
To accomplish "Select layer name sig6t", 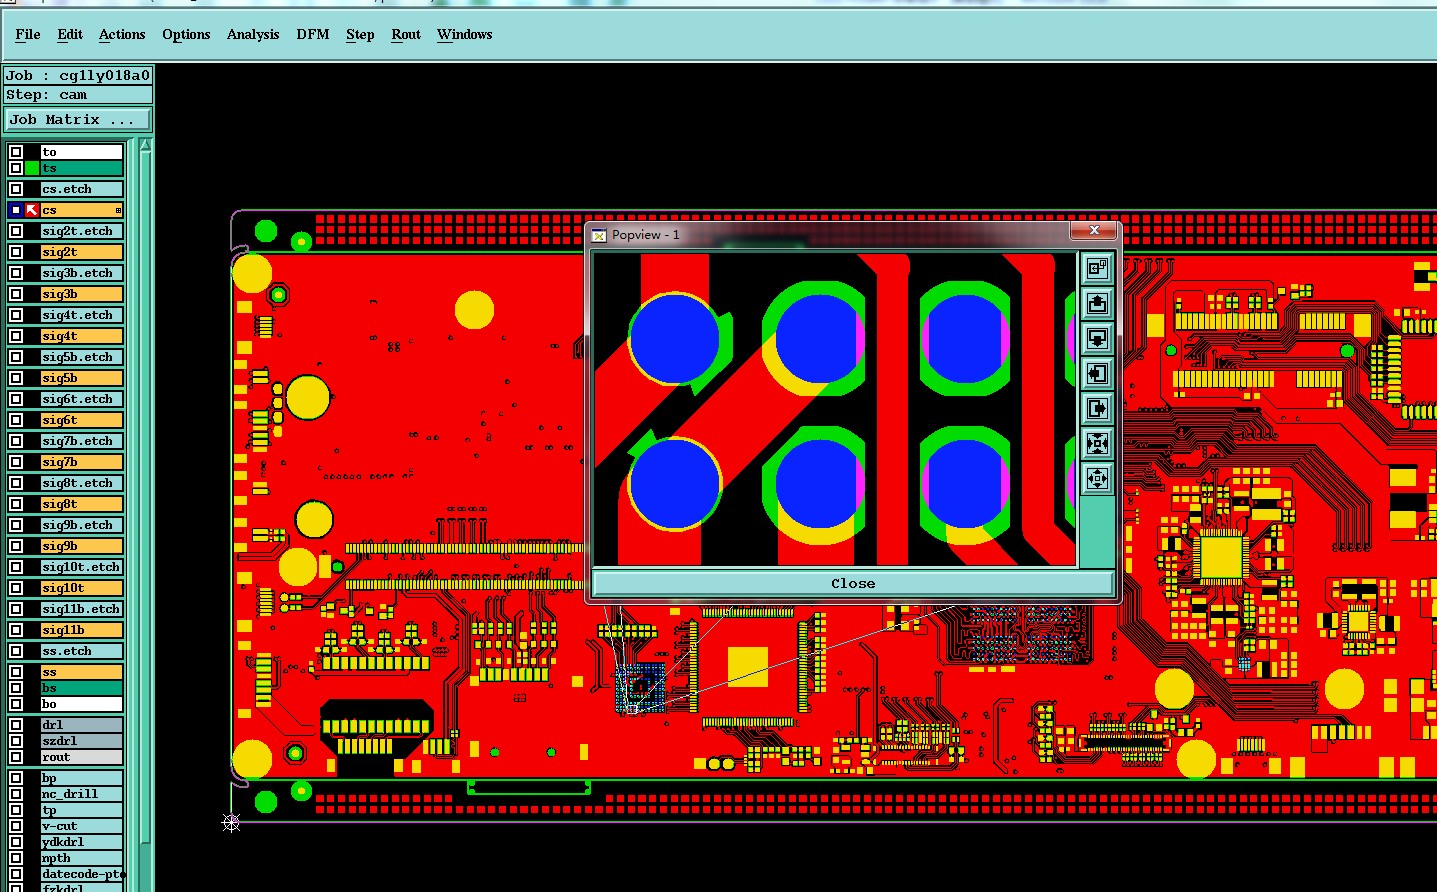I will [x=82, y=420].
